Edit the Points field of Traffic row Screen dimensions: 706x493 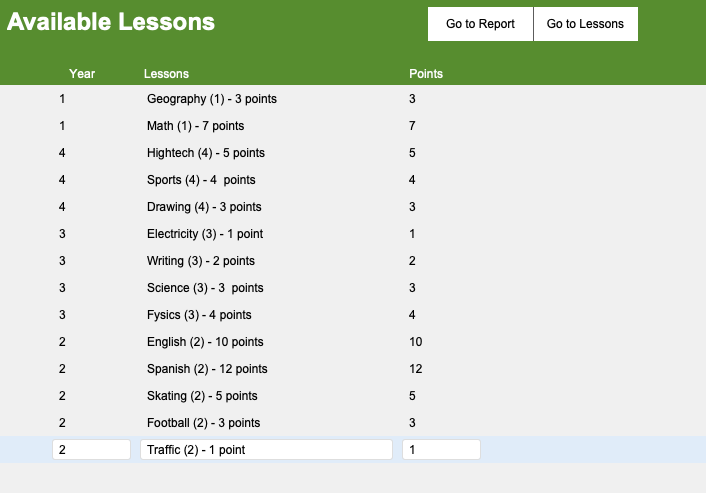pos(441,449)
